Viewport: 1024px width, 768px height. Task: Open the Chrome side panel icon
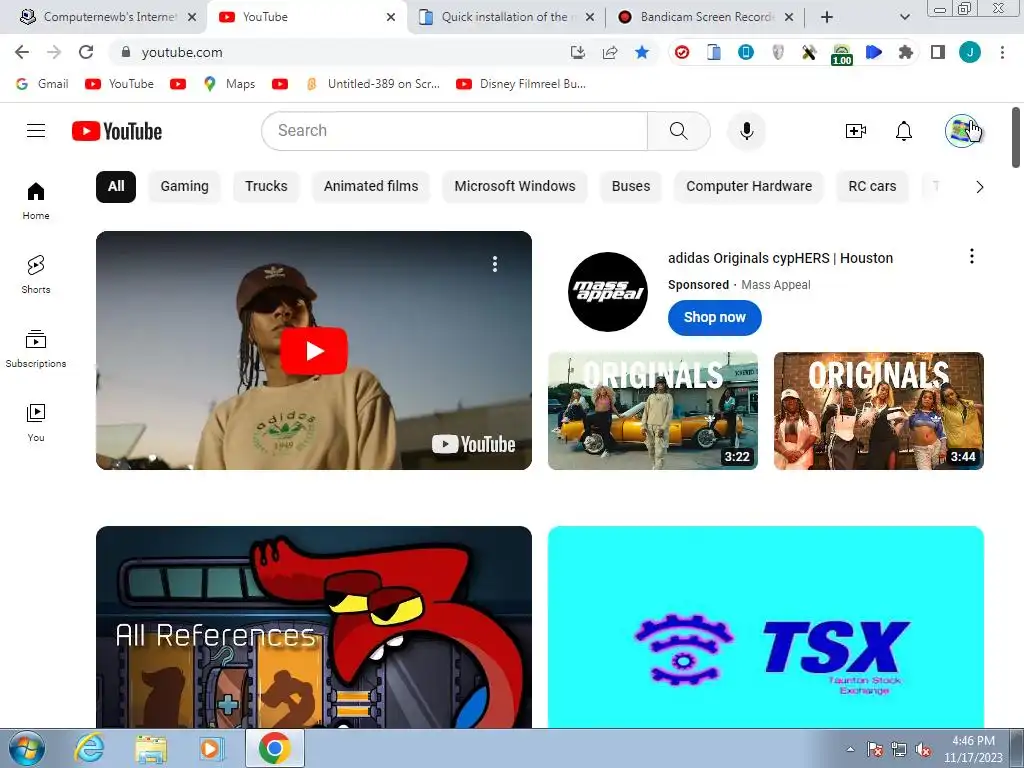[x=938, y=52]
